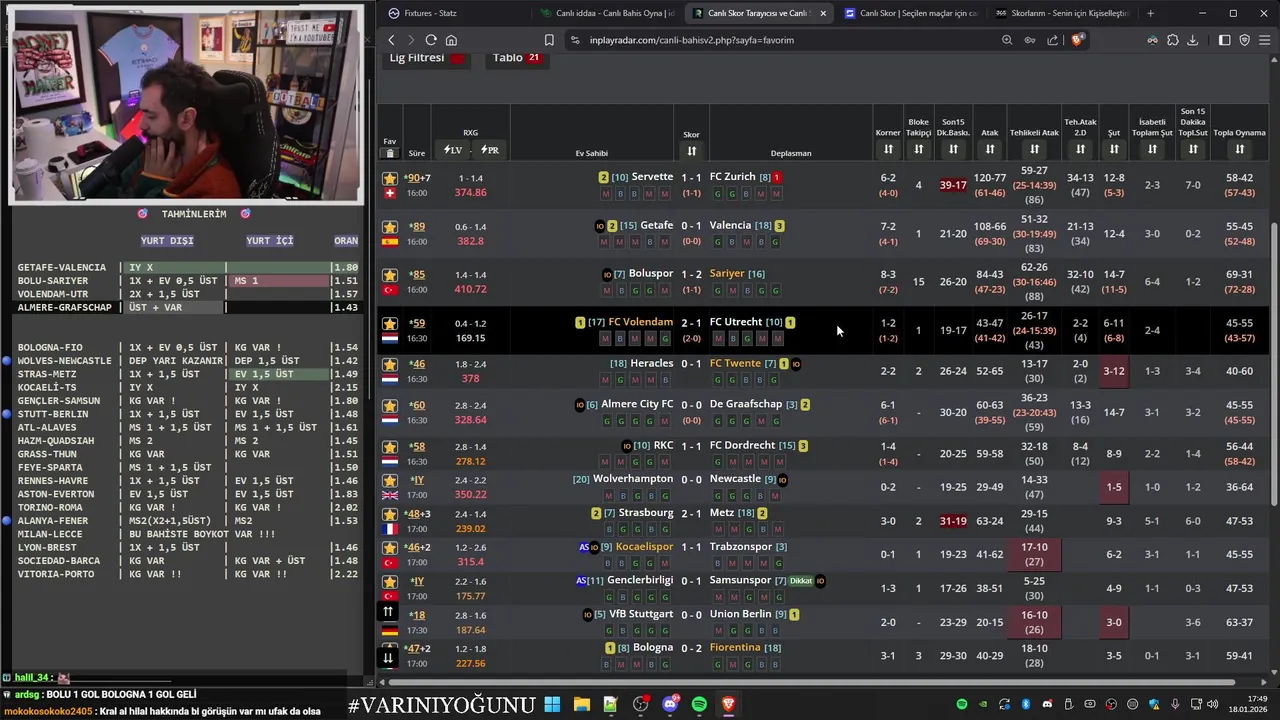Sort table by Skor column
Image resolution: width=1280 pixels, height=720 pixels.
click(691, 151)
